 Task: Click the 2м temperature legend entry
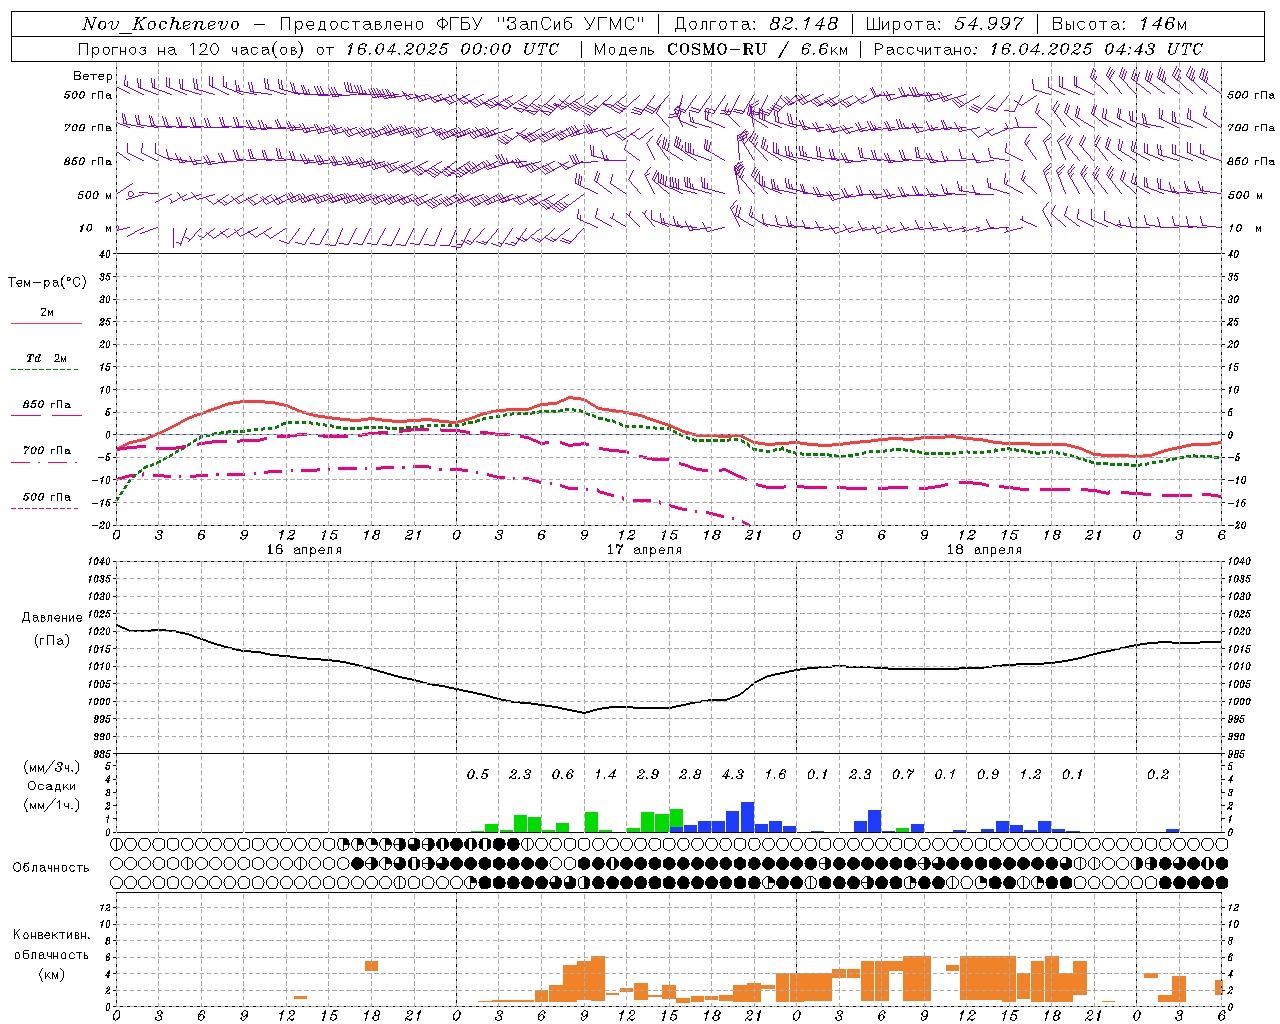(47, 313)
